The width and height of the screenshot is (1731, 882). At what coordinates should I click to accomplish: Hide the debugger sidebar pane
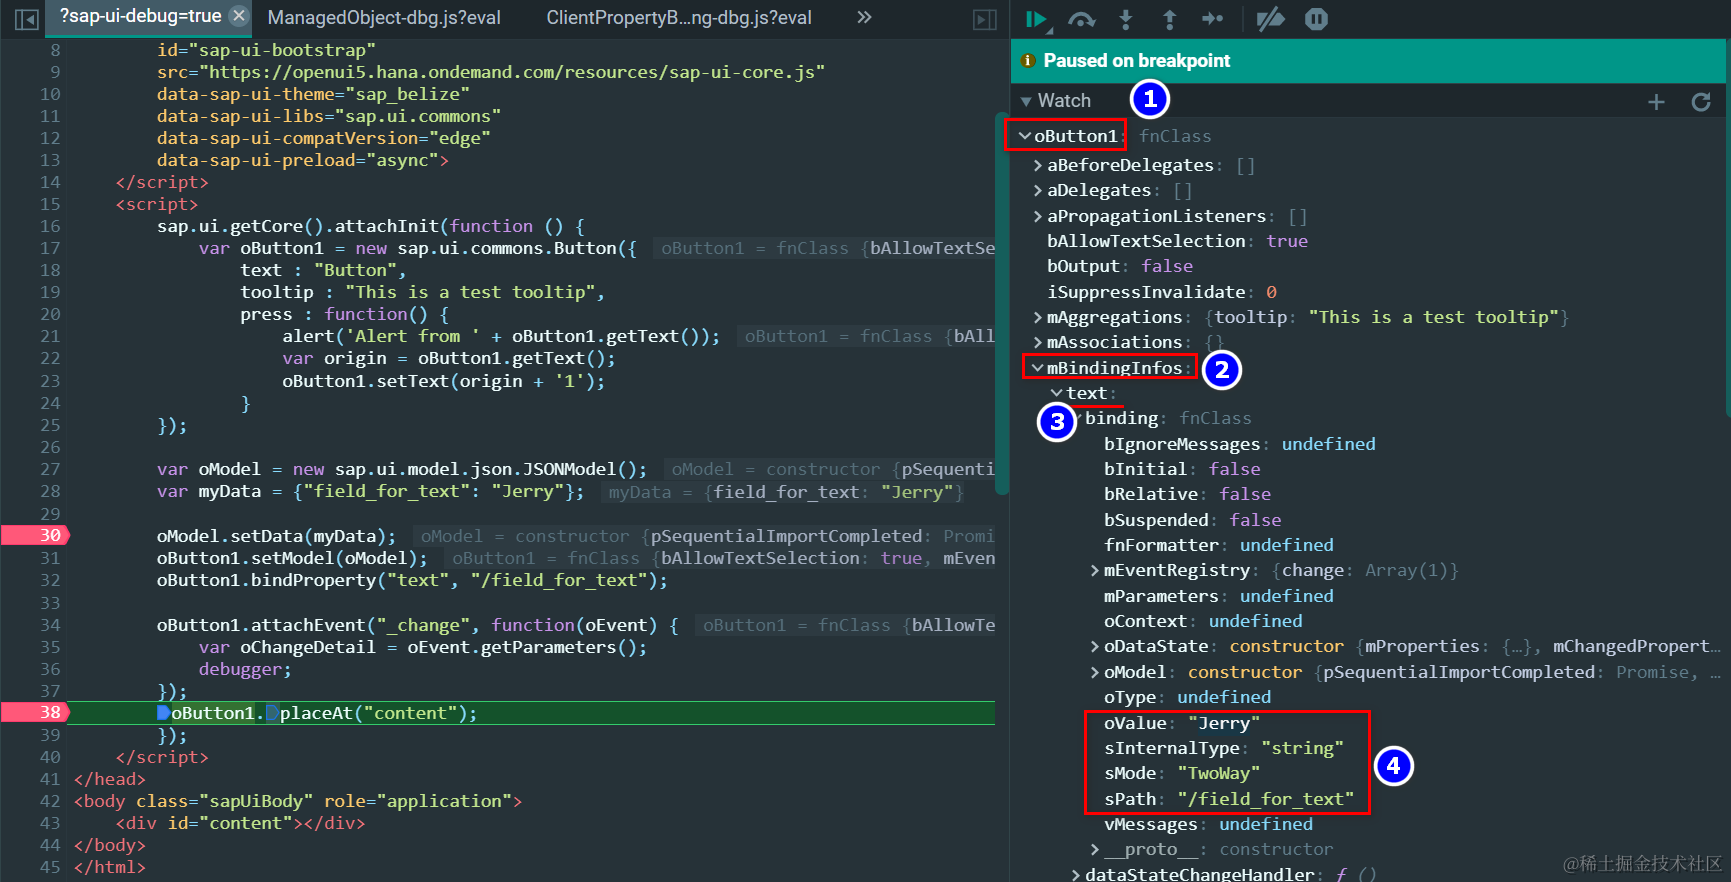tap(985, 19)
